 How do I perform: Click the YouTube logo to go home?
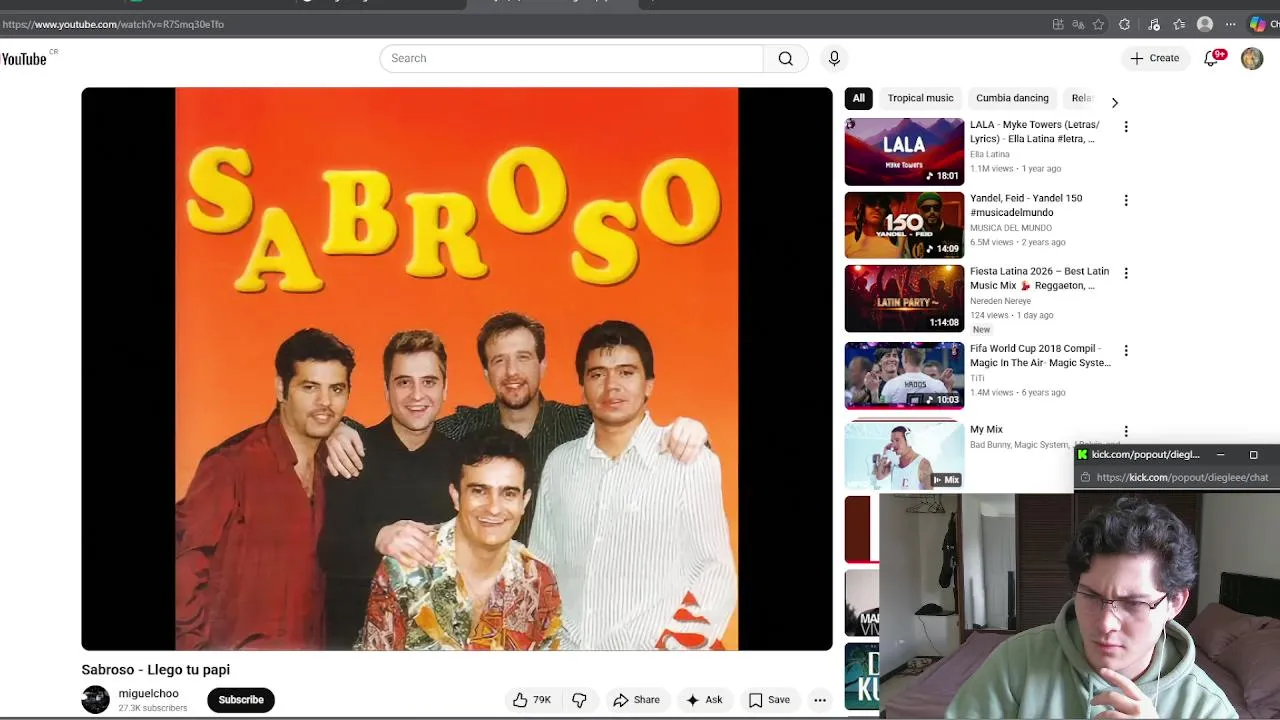[x=24, y=58]
